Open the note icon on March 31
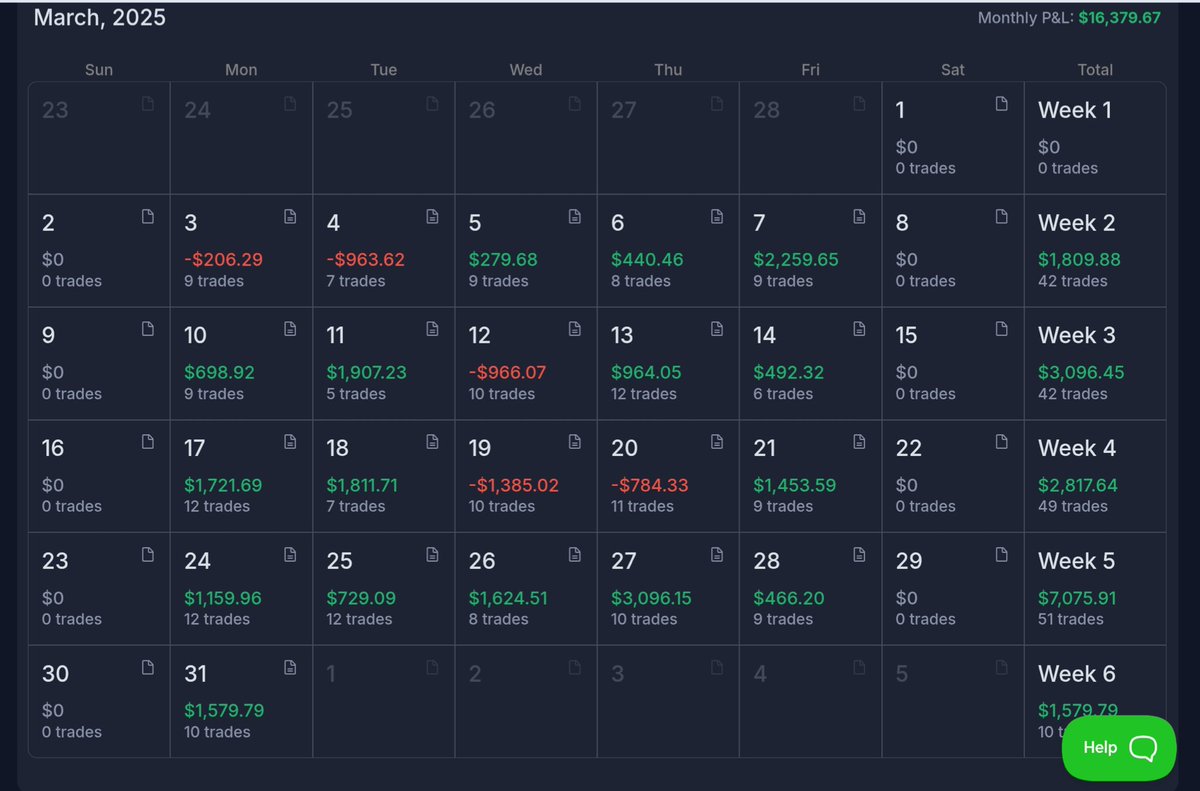The width and height of the screenshot is (1200, 791). point(290,667)
